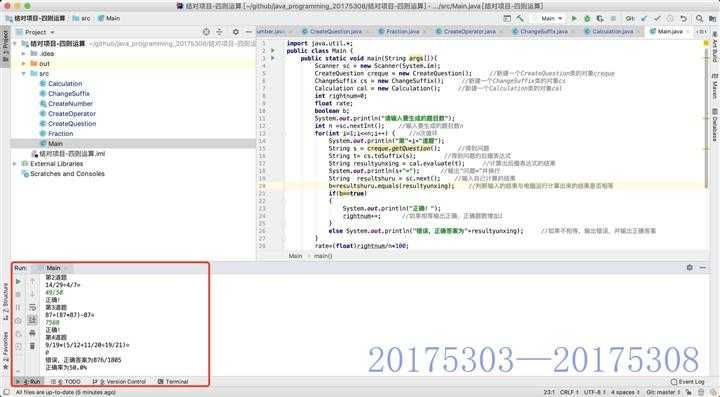Image resolution: width=720 pixels, height=397 pixels.
Task: Open Event Log in the status bar
Action: [687, 381]
